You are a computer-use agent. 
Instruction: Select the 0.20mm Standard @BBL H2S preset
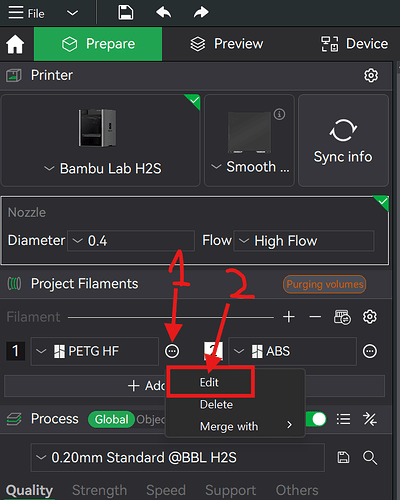tap(178, 458)
